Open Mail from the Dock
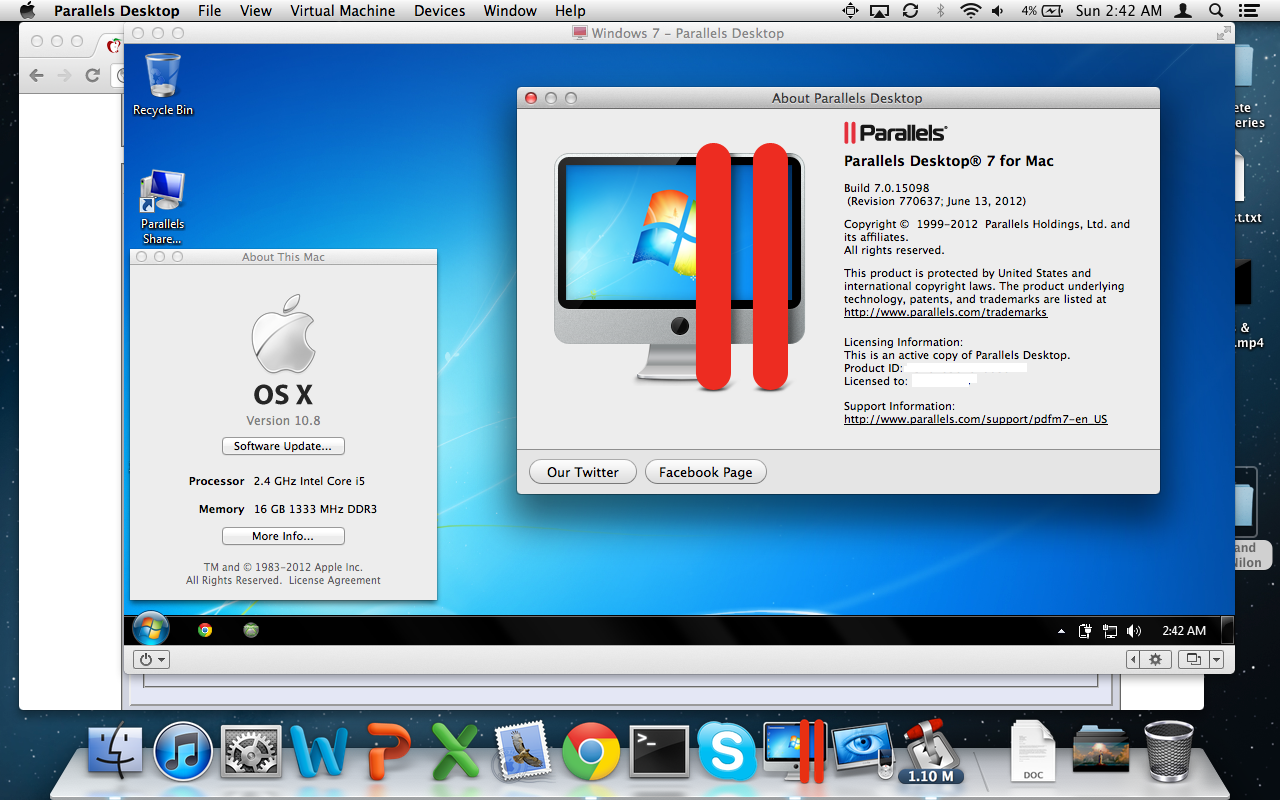The image size is (1280, 800). (522, 751)
